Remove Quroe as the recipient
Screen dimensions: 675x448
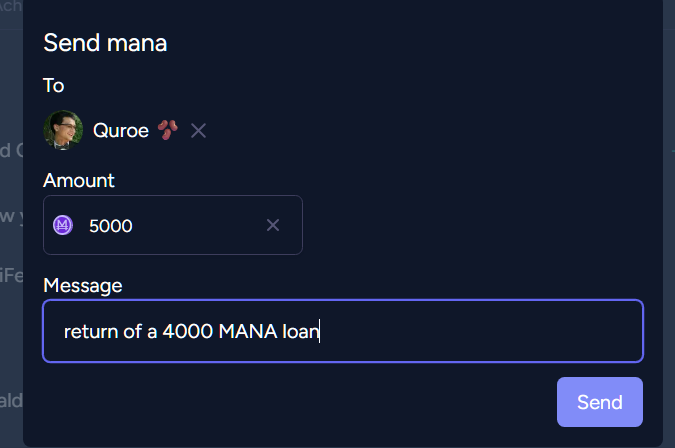coord(198,130)
